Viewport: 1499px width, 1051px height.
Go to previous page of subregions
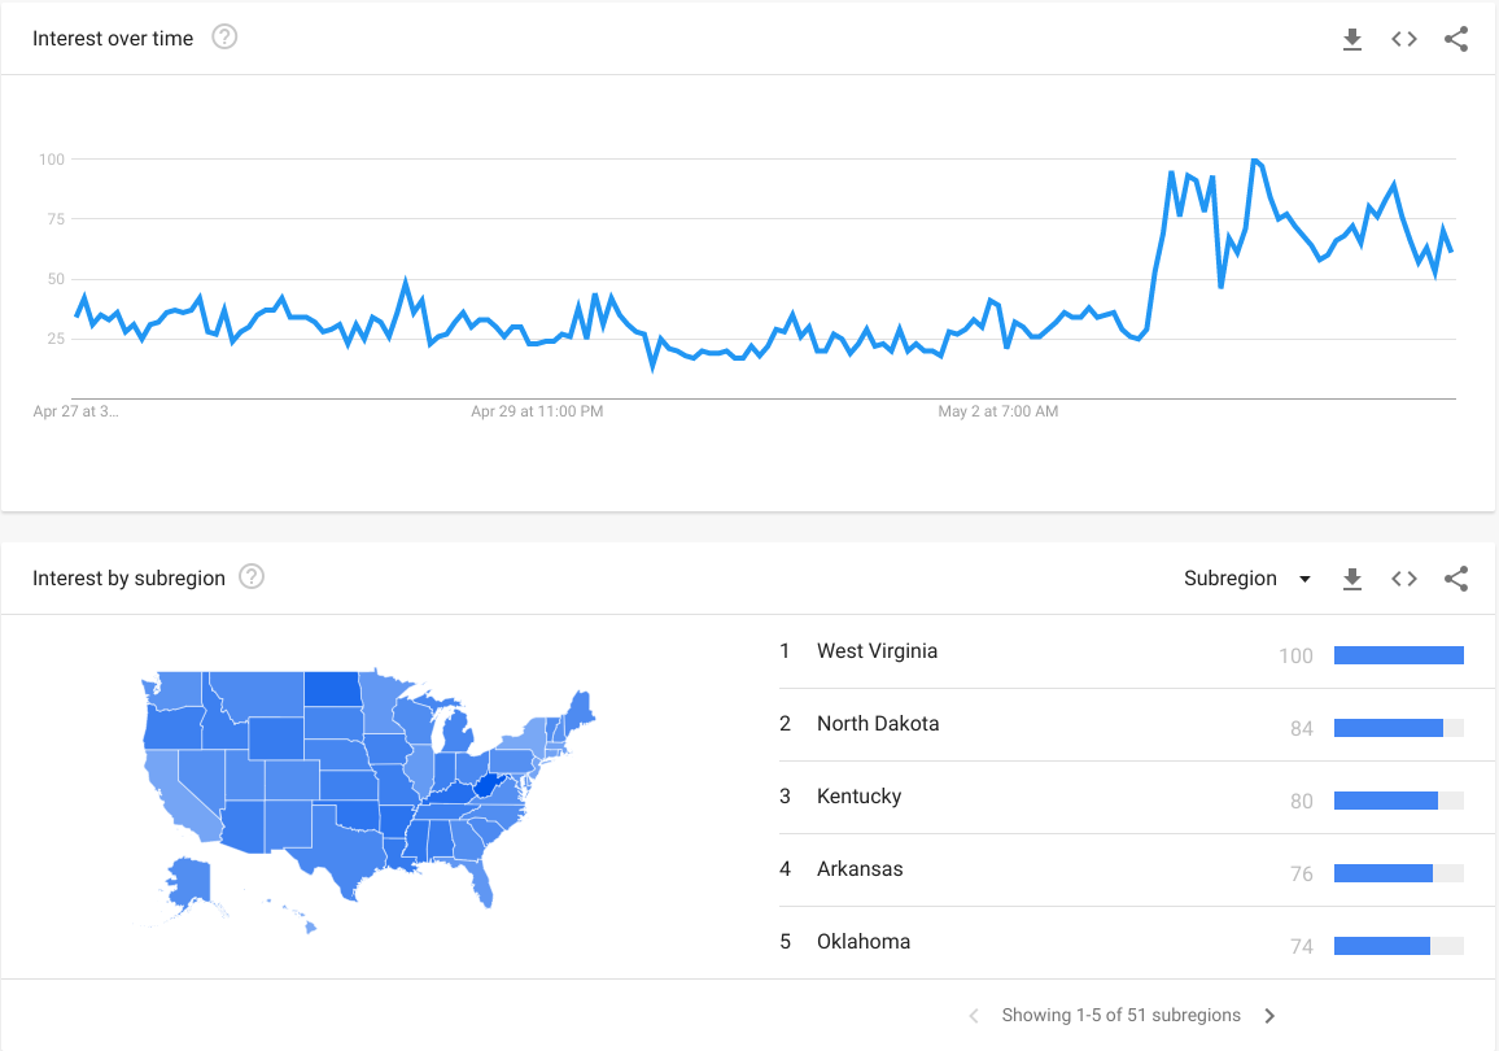[974, 1016]
